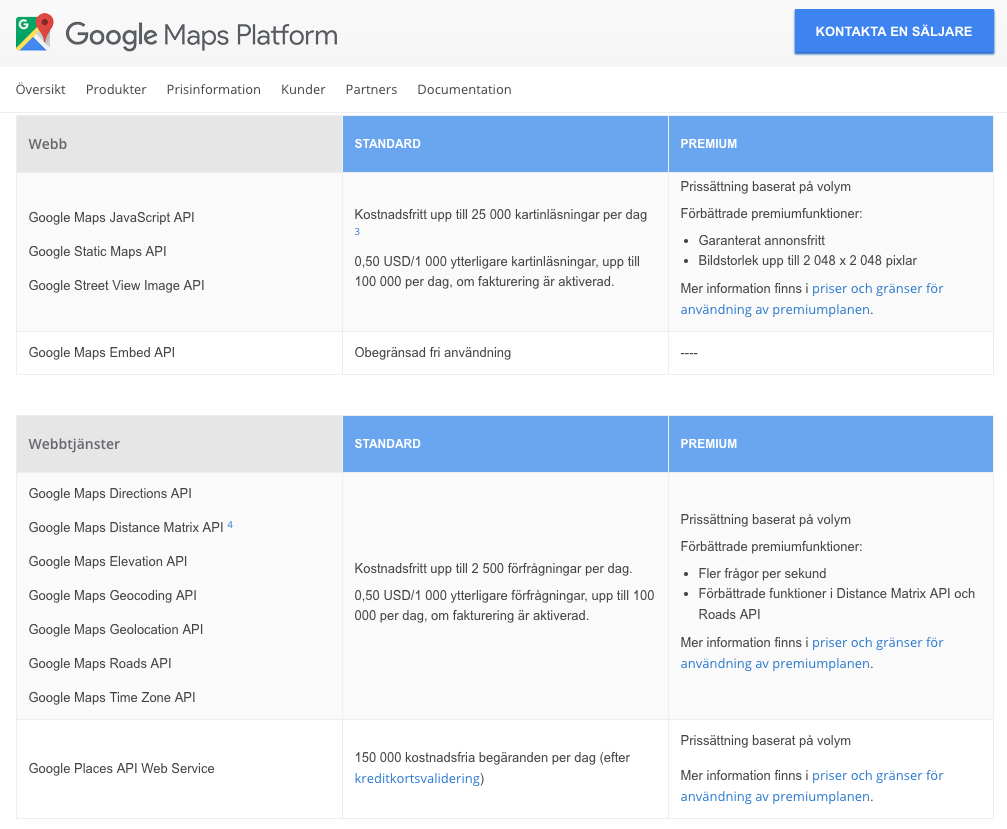1007x829 pixels.
Task: Select the Google Maps Geocoding API text
Action: coord(113,595)
